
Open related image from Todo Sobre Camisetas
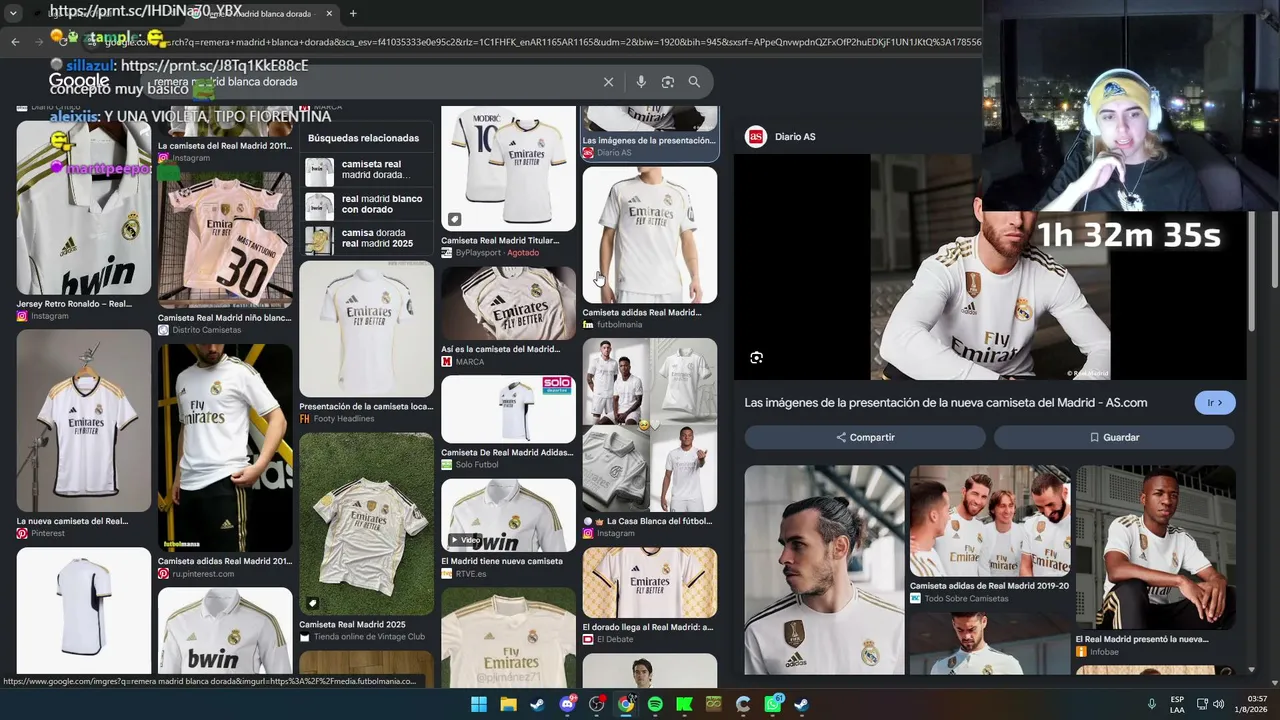(x=990, y=521)
